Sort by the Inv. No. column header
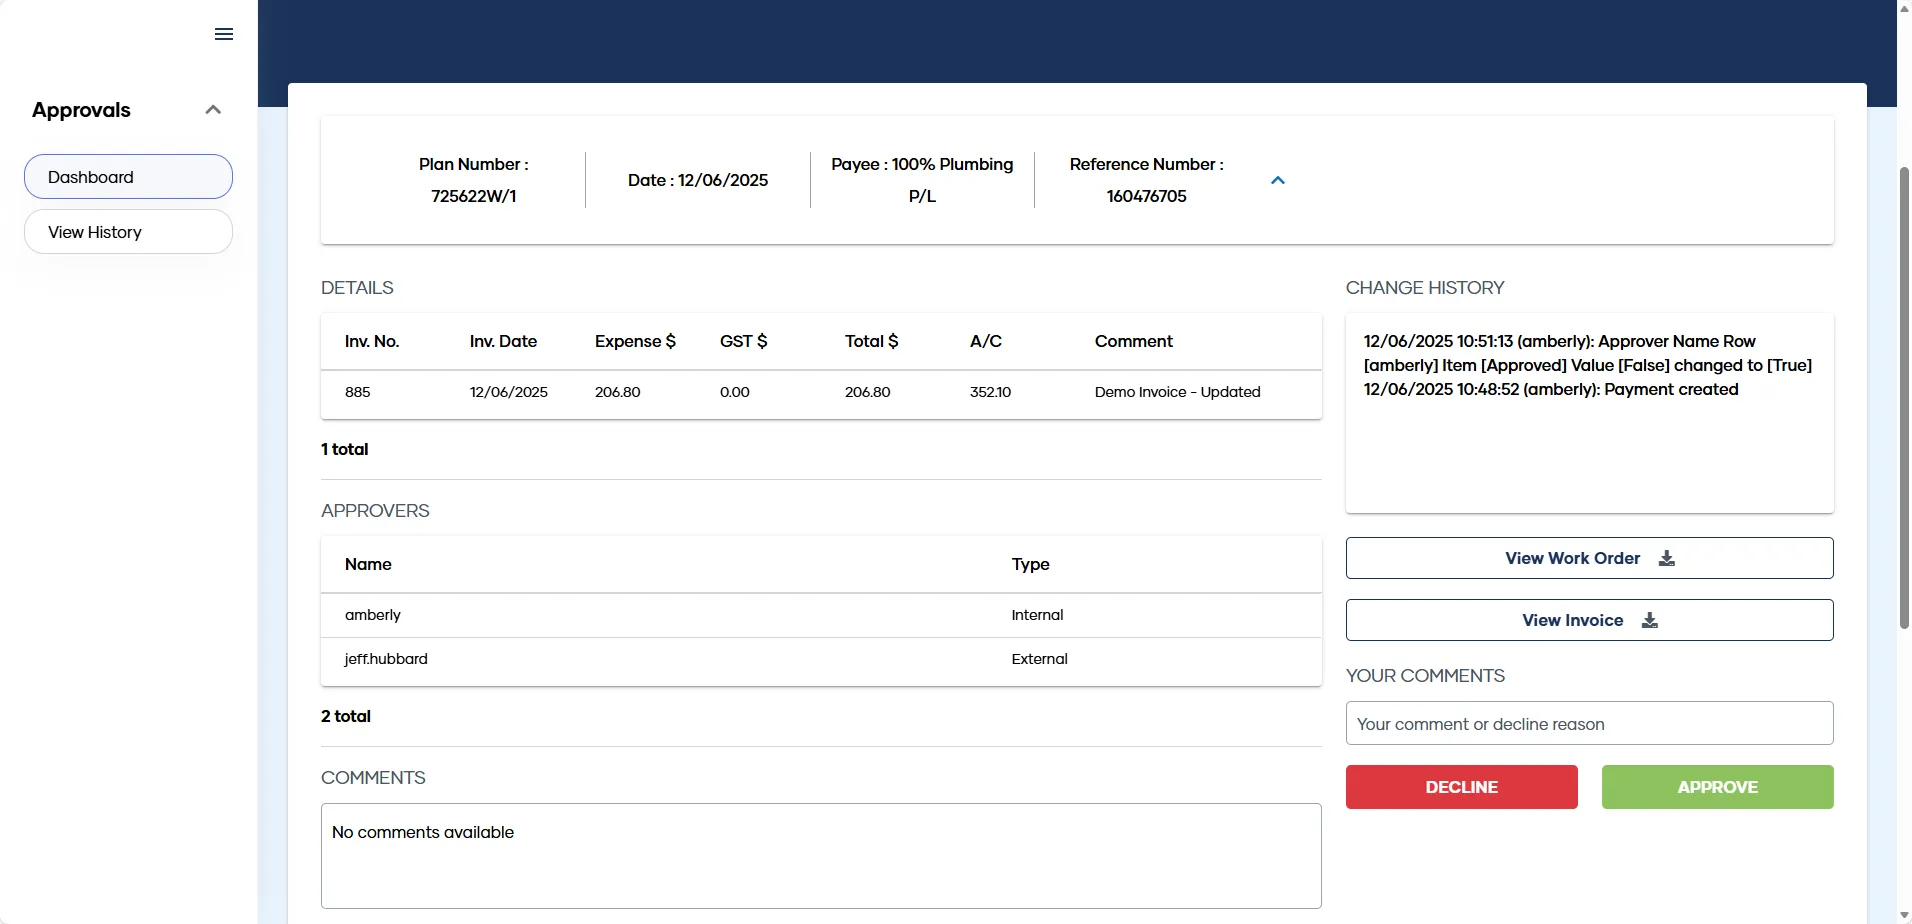The image size is (1912, 924). click(372, 341)
